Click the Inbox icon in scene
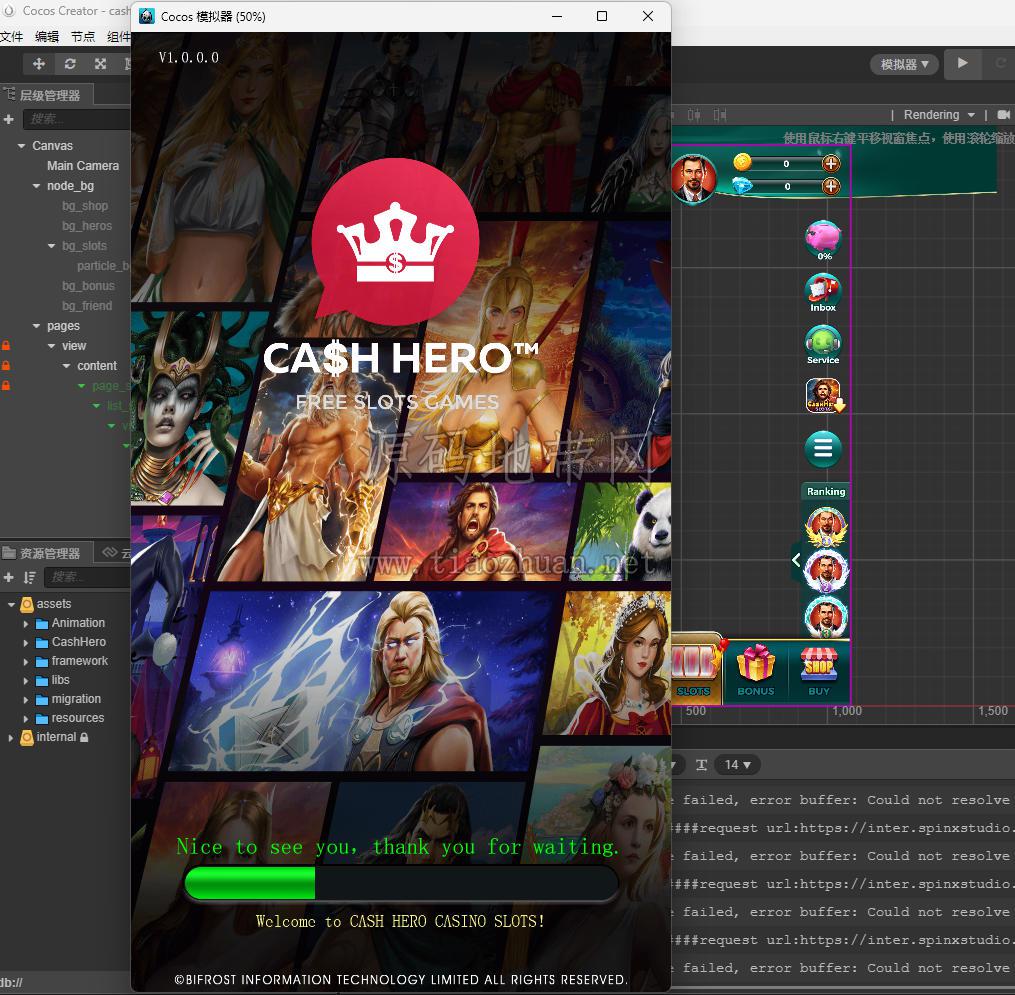The image size is (1015, 995). 823,293
